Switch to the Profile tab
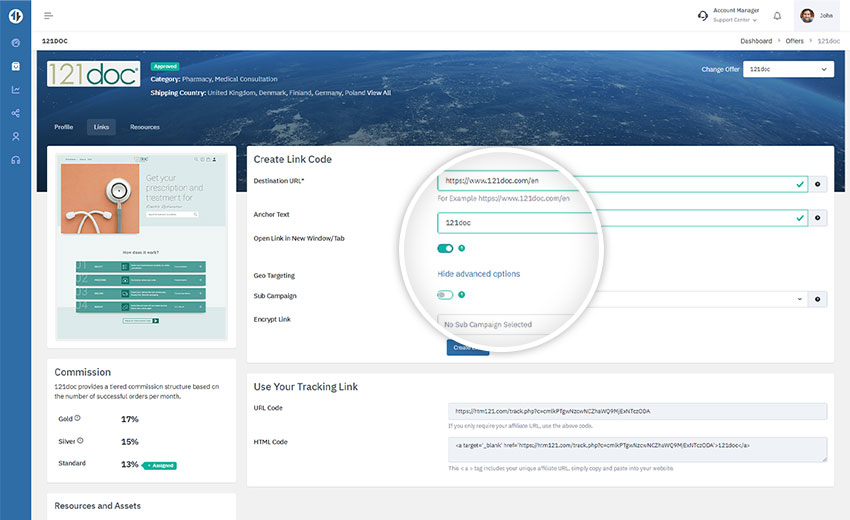 pos(63,127)
